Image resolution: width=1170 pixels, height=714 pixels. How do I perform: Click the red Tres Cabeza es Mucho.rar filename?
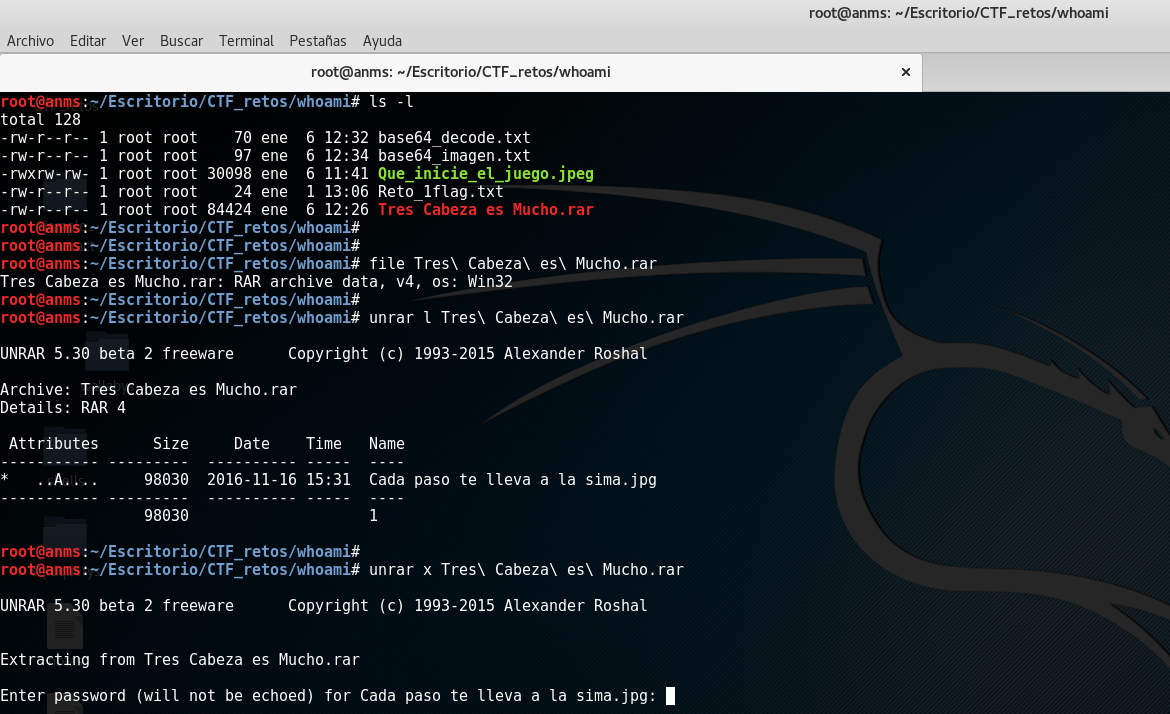click(485, 210)
